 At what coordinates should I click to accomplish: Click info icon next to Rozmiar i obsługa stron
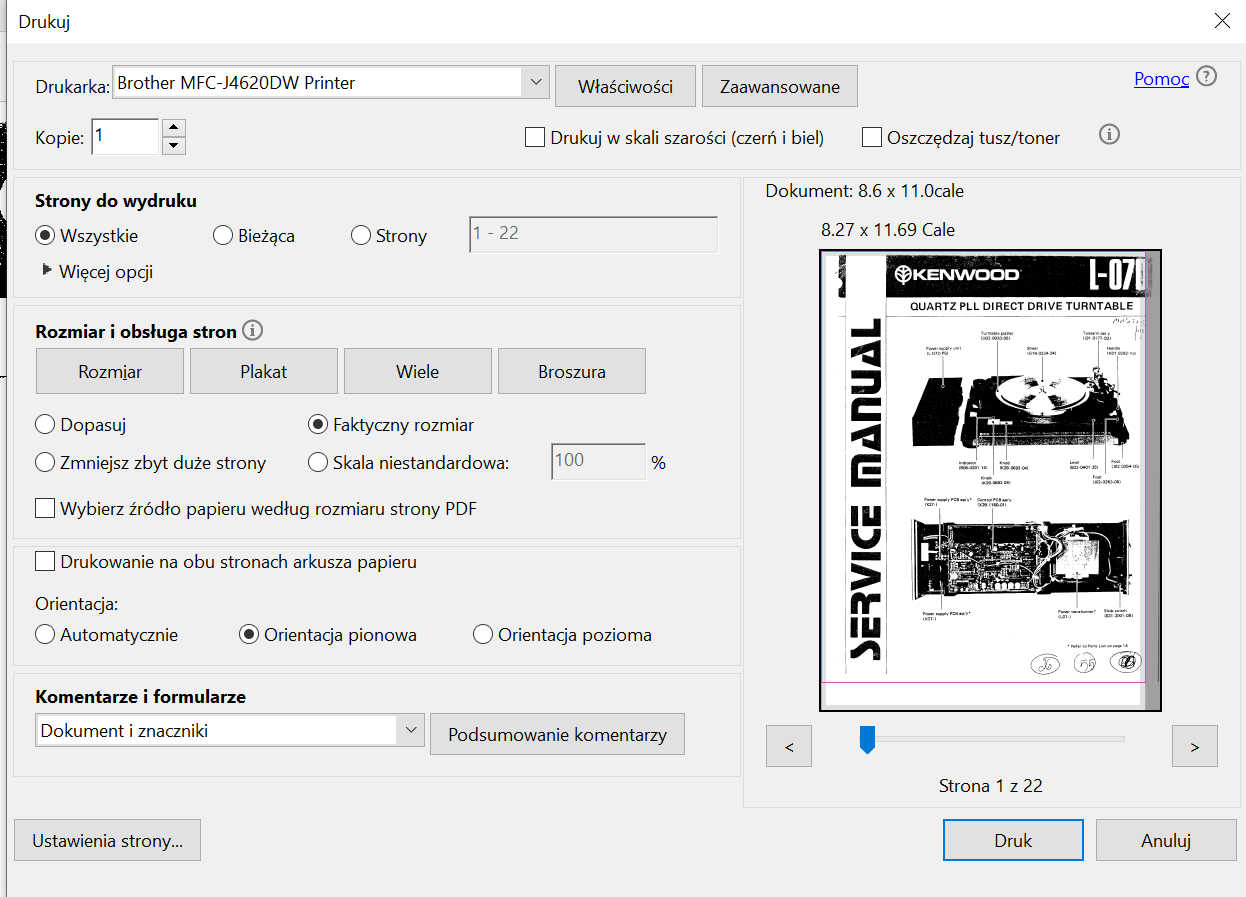pyautogui.click(x=253, y=330)
